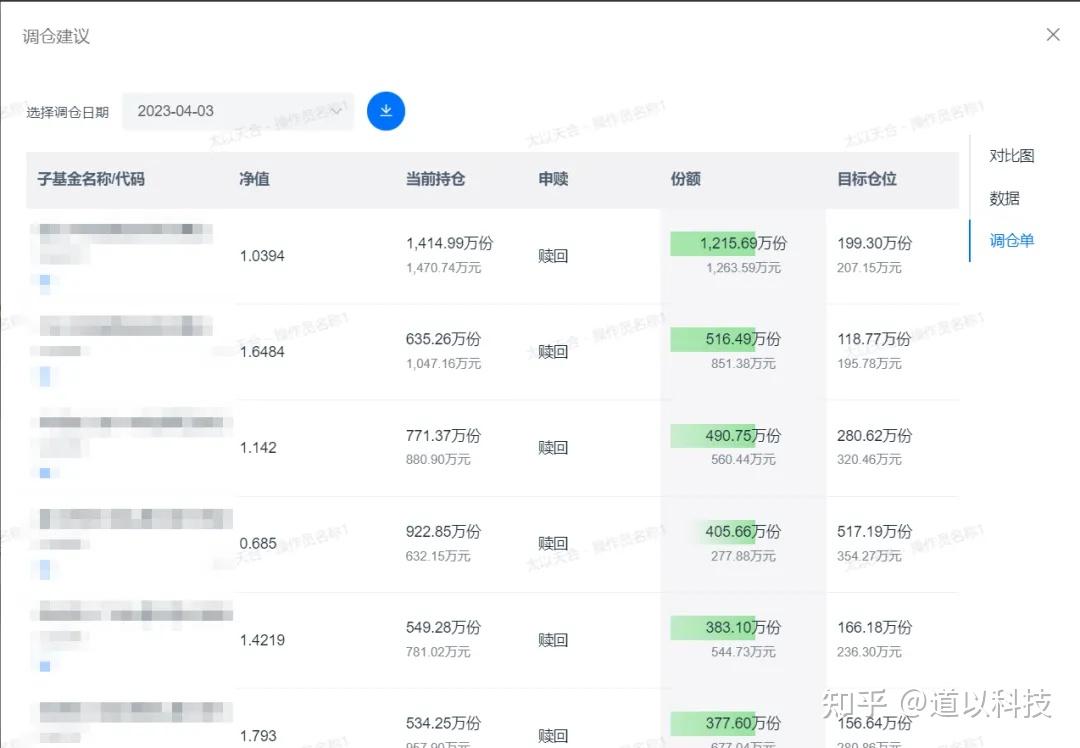Click the 1,414.99万份 current holding cell

[449, 243]
